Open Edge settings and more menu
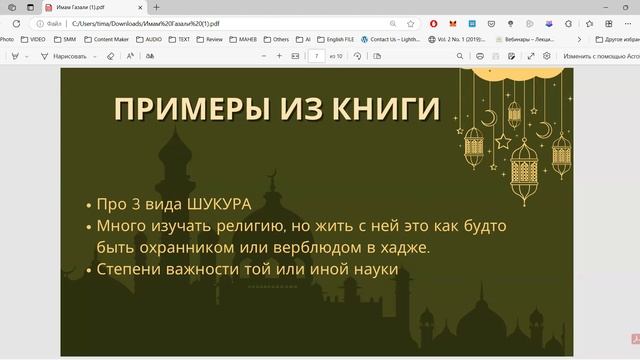The width and height of the screenshot is (640, 360). (628, 24)
